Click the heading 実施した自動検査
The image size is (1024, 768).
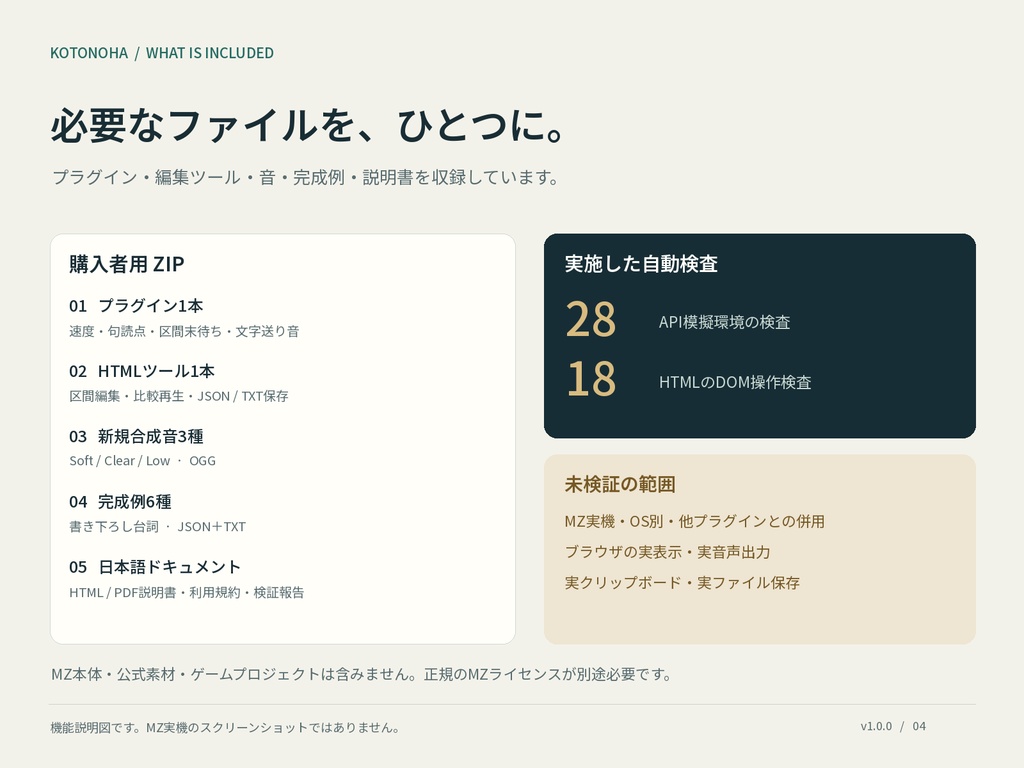(641, 264)
